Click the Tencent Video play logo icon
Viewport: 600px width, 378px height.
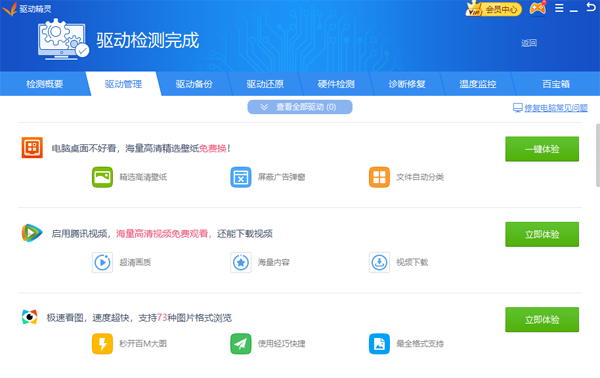click(x=32, y=233)
